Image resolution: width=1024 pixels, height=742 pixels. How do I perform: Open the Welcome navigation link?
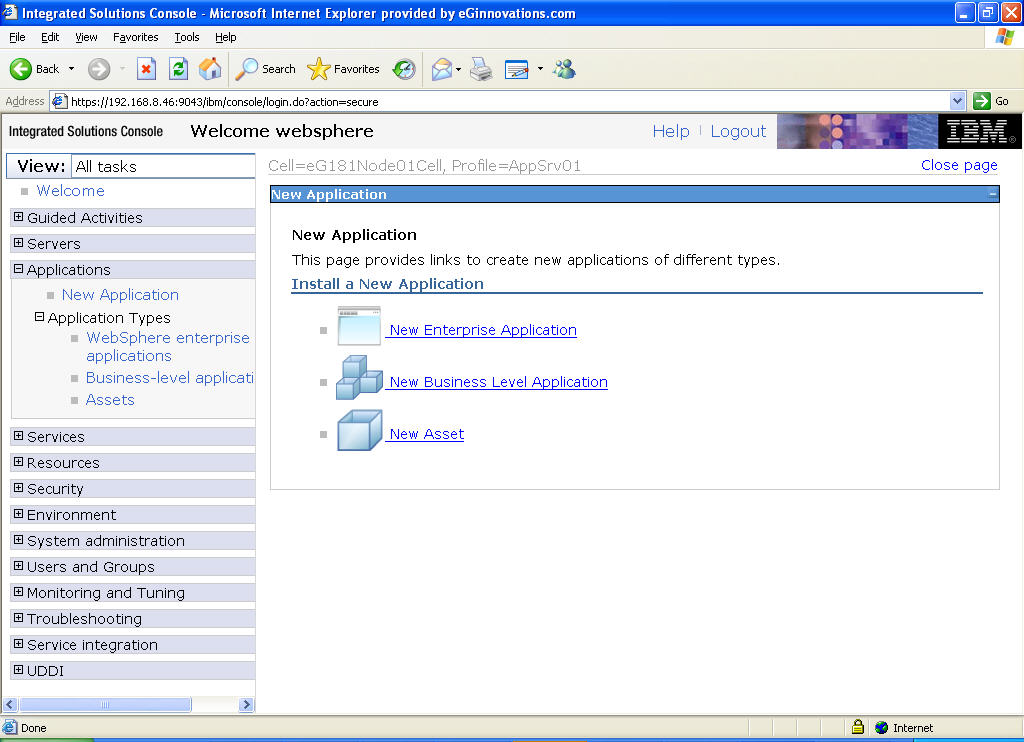tap(71, 191)
